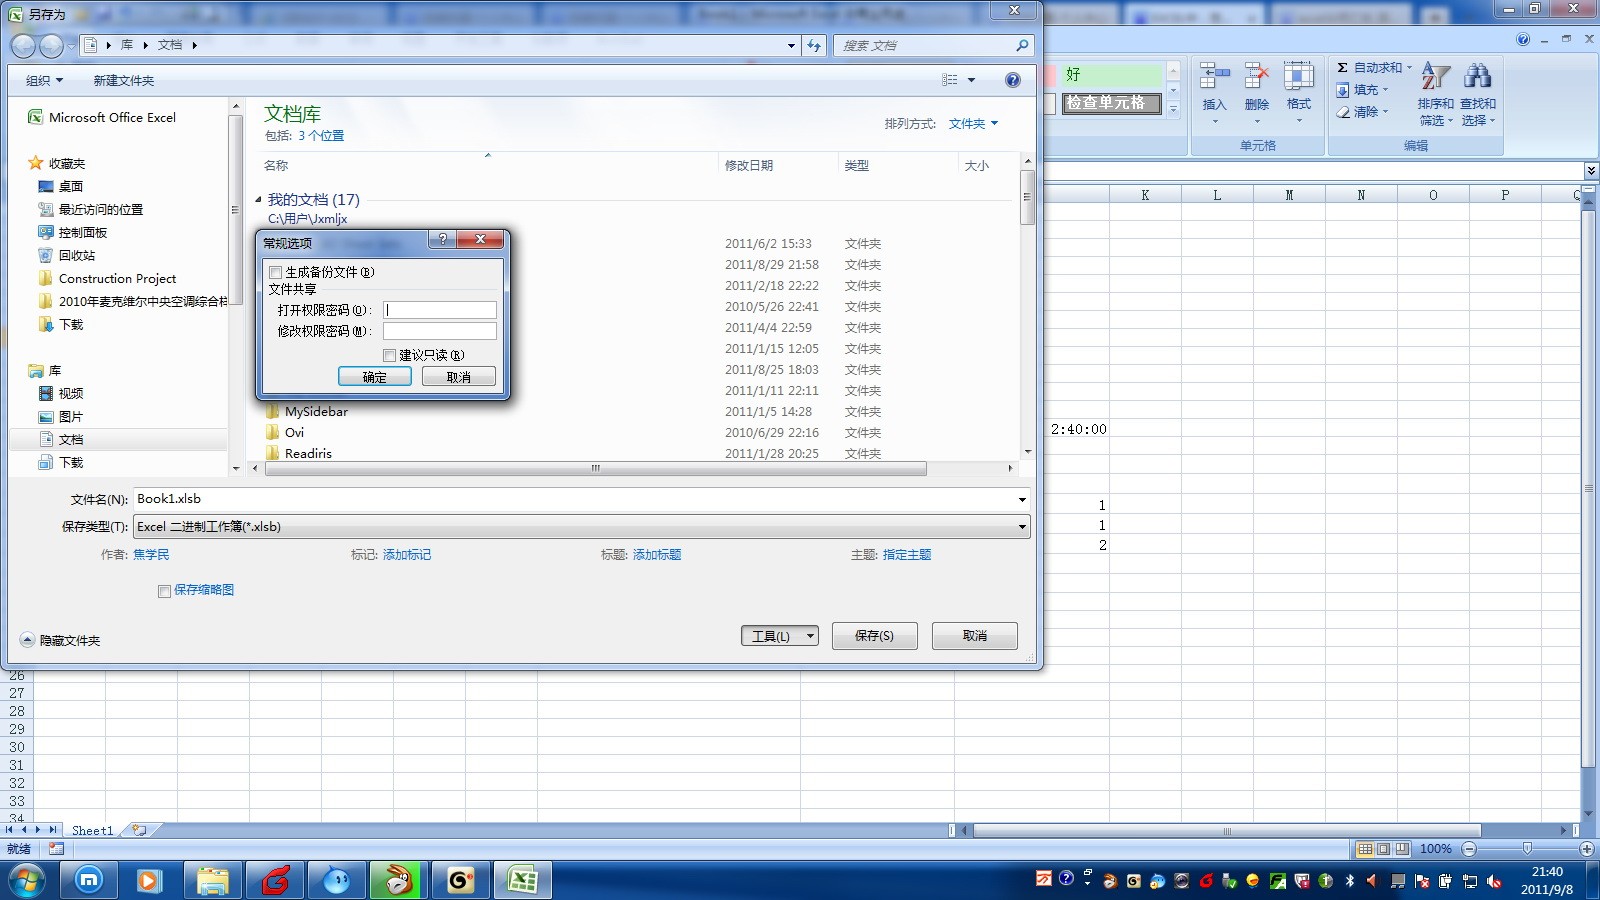Click the 打开权限密码 password input field
This screenshot has width=1600, height=900.
click(x=439, y=309)
